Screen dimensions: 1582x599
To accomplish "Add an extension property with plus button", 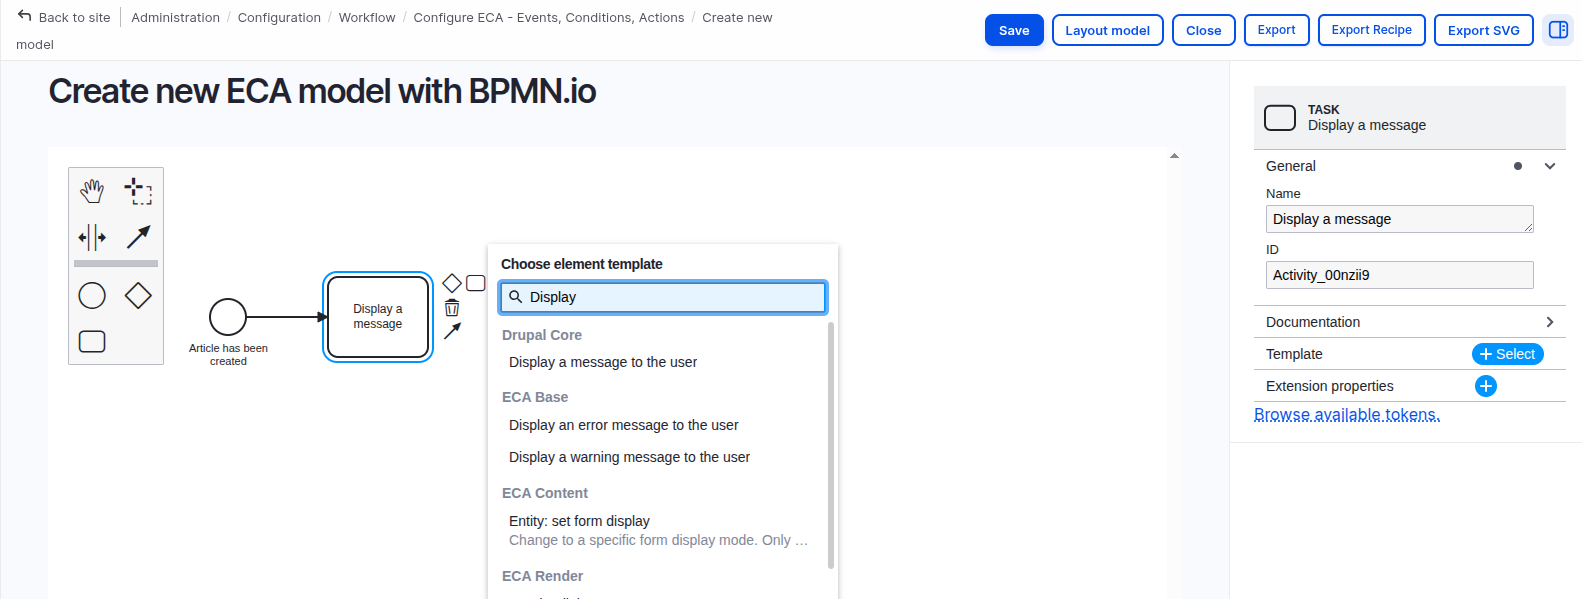I will coord(1485,386).
